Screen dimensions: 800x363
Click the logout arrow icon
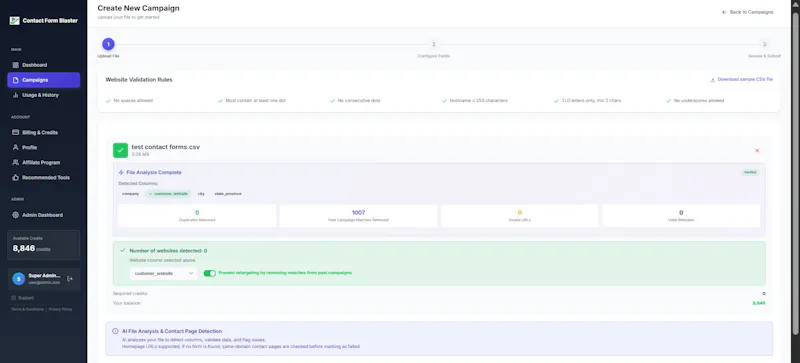tap(70, 279)
